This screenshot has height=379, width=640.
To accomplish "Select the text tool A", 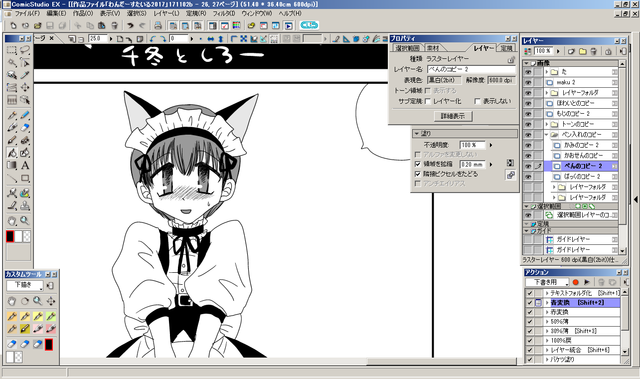I will [x=25, y=165].
